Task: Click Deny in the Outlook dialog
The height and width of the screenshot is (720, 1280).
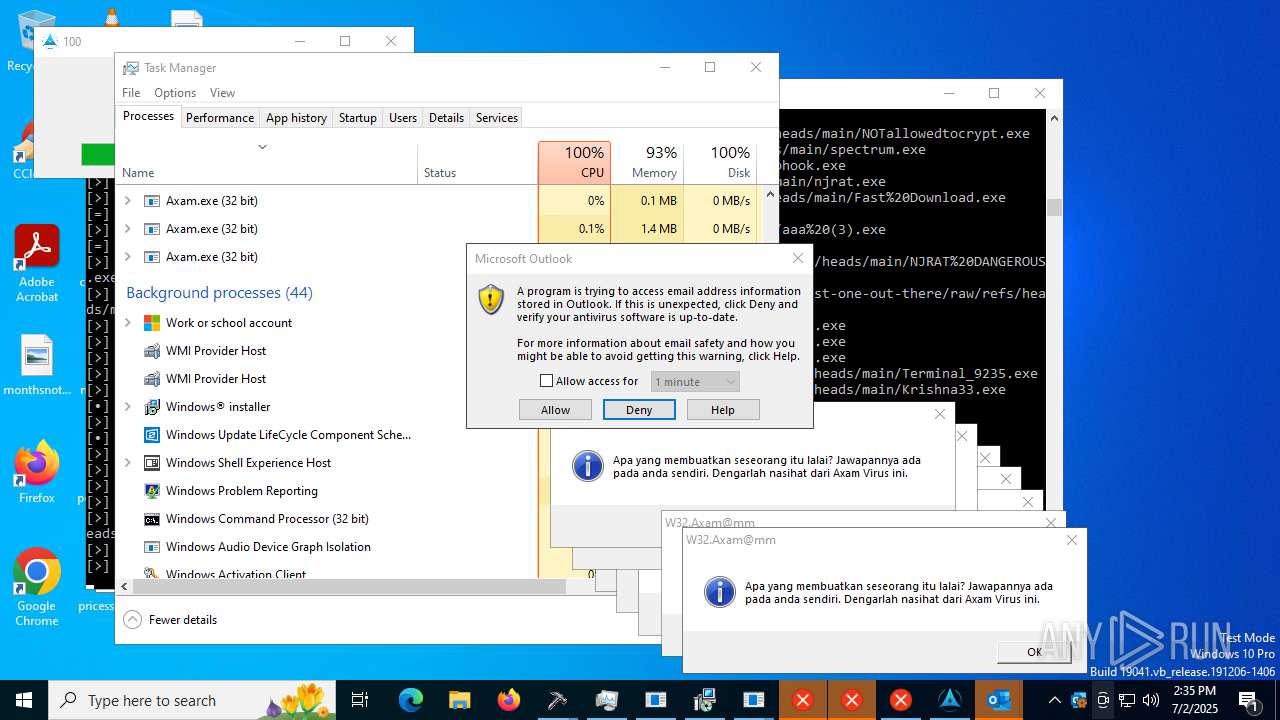Action: click(x=639, y=410)
